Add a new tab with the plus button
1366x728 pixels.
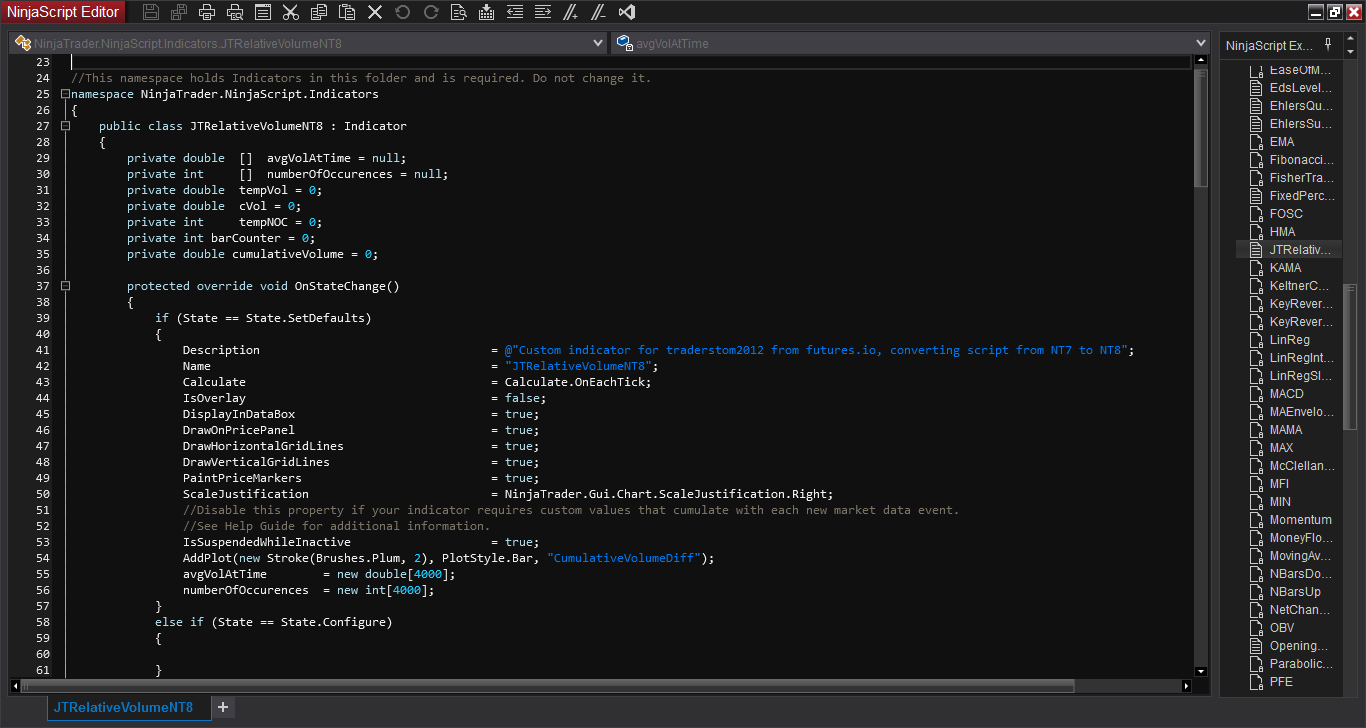coord(223,707)
